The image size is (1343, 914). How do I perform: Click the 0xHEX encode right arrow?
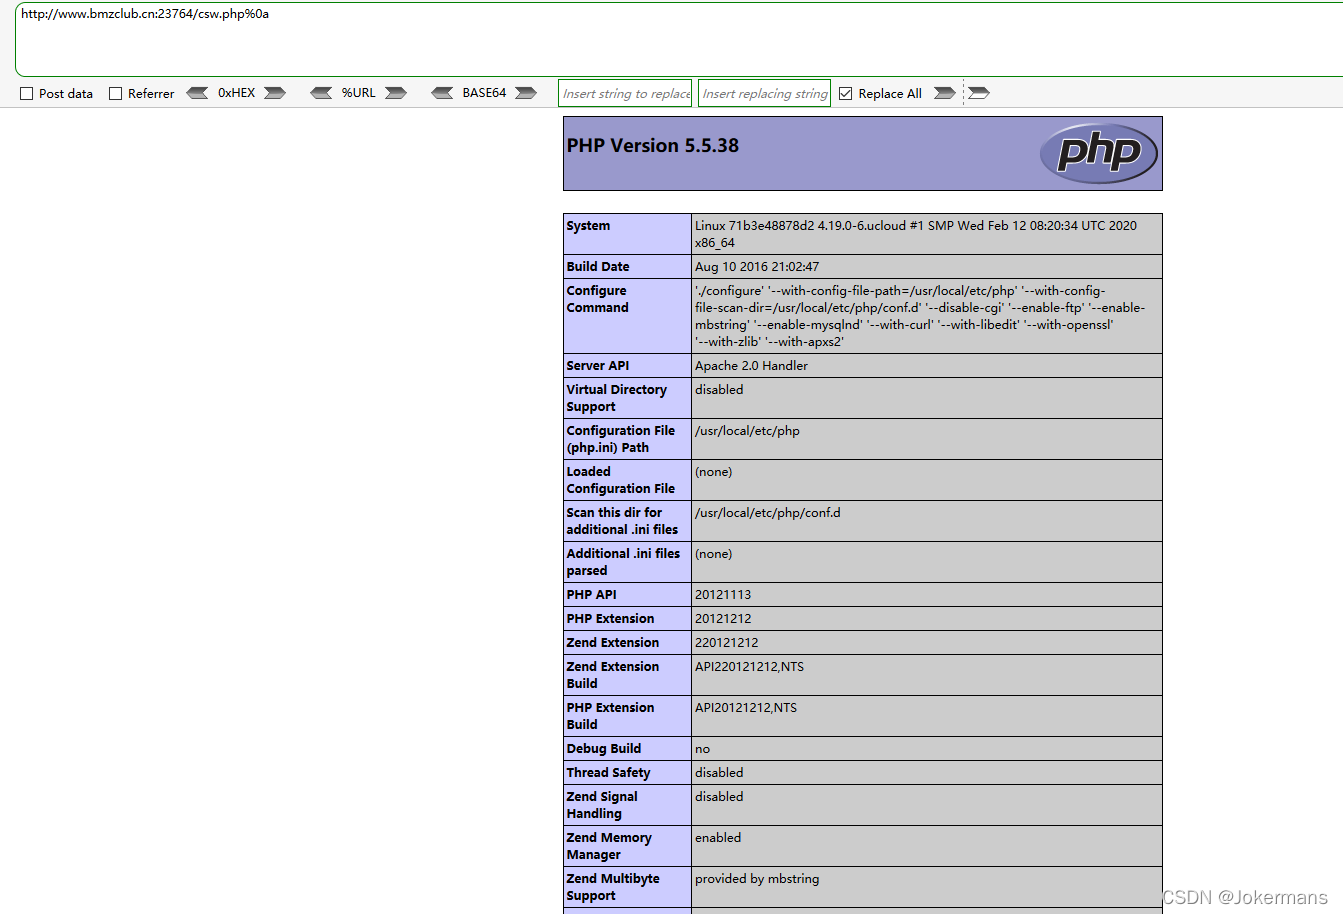click(x=275, y=93)
